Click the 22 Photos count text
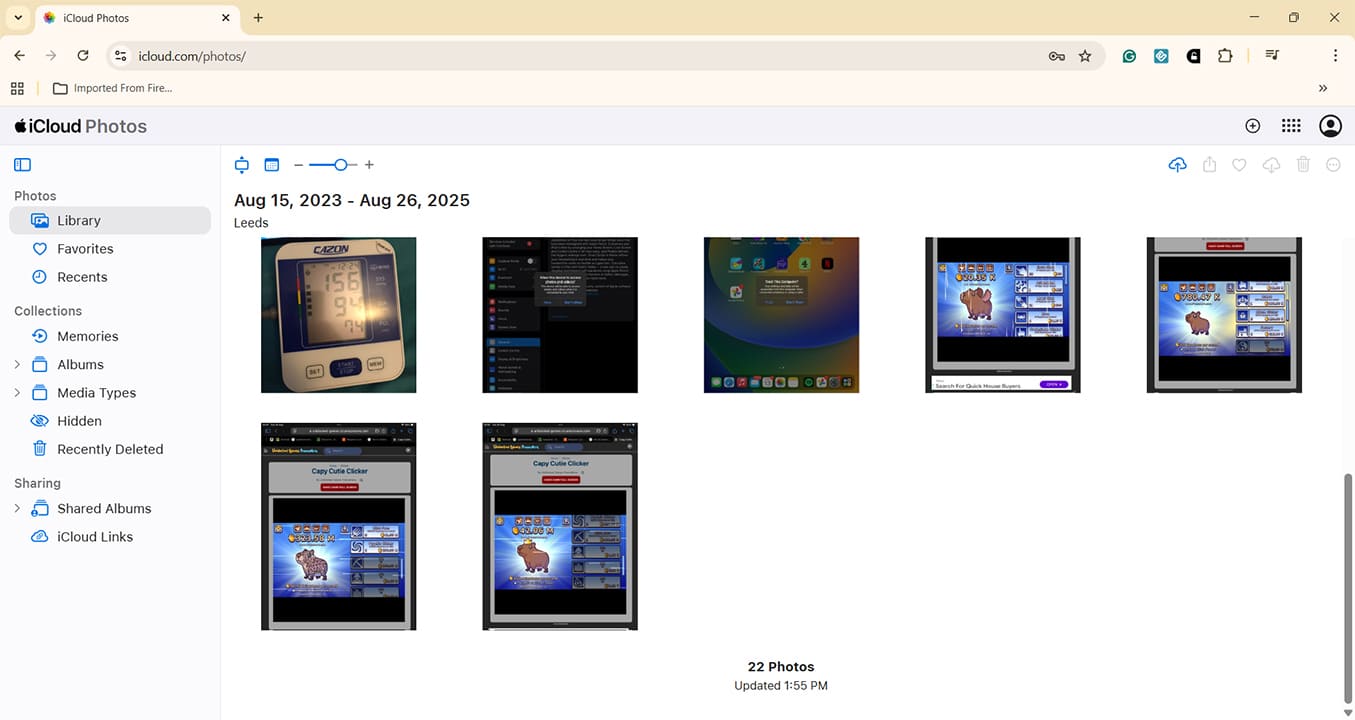Screen dimensions: 1355x720 (x=781, y=667)
